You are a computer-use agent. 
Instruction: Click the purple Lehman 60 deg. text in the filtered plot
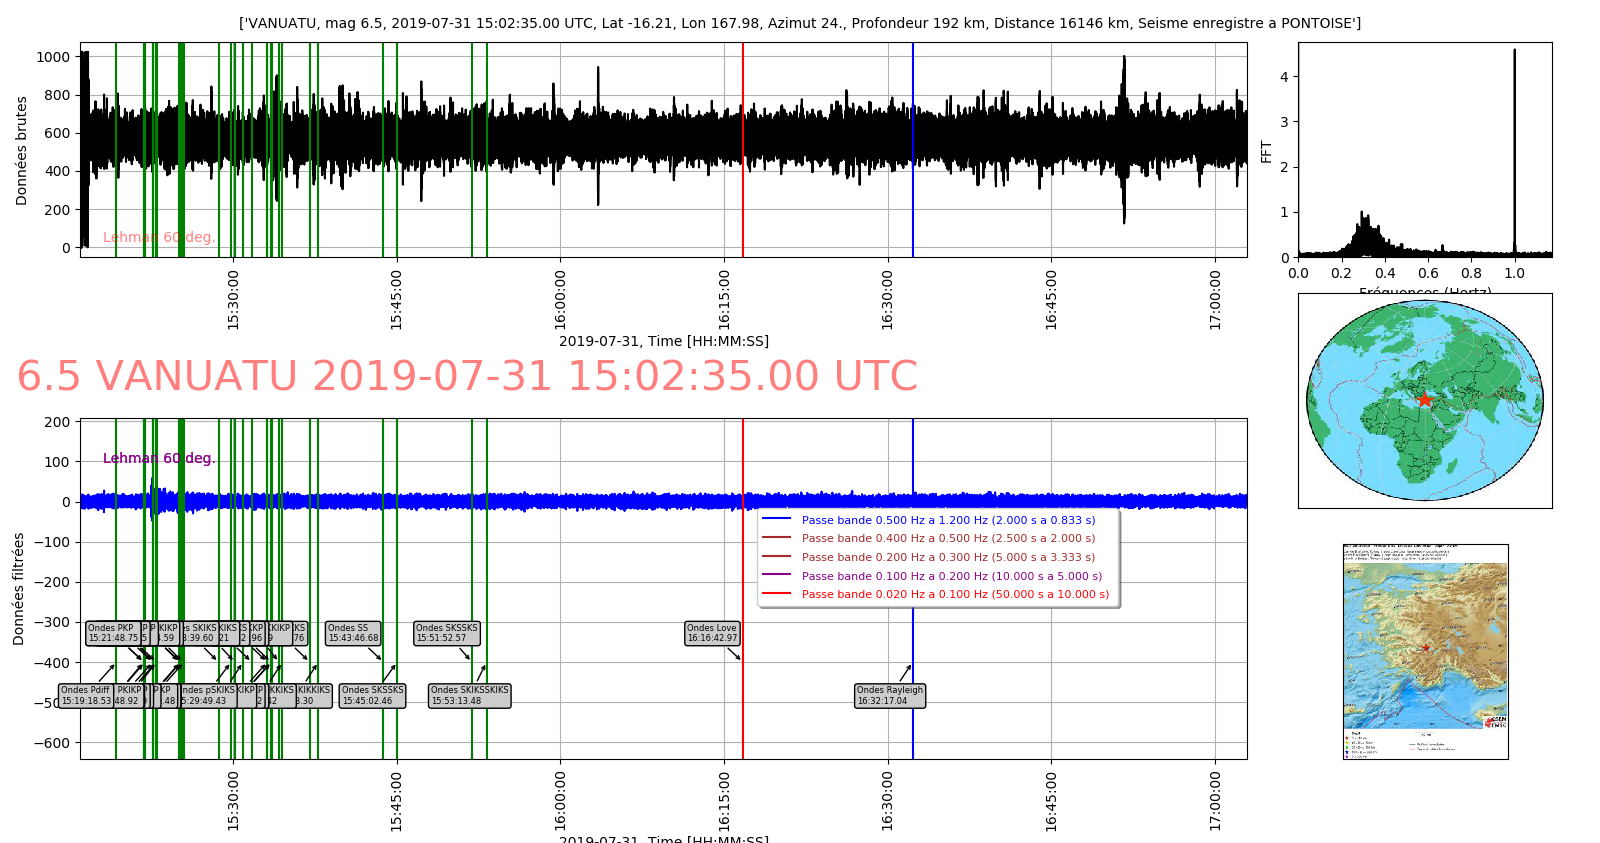[x=159, y=459]
